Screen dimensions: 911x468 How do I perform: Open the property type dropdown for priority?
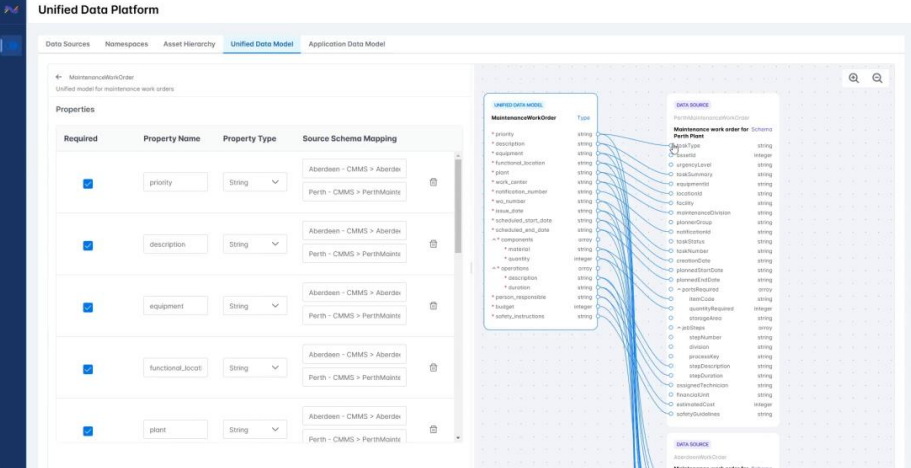pos(254,182)
